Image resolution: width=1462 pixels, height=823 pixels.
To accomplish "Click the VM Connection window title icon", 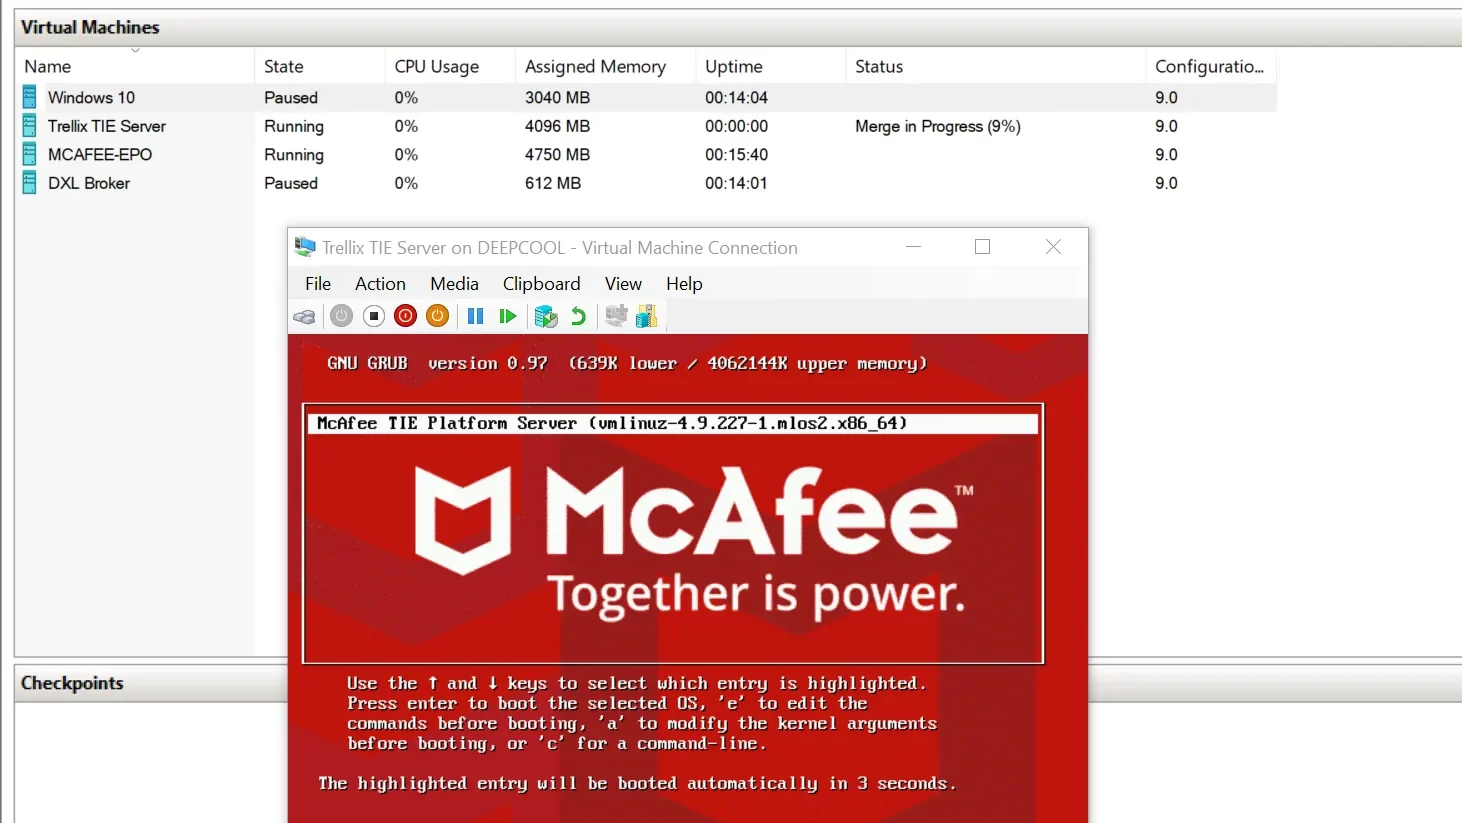I will 305,247.
